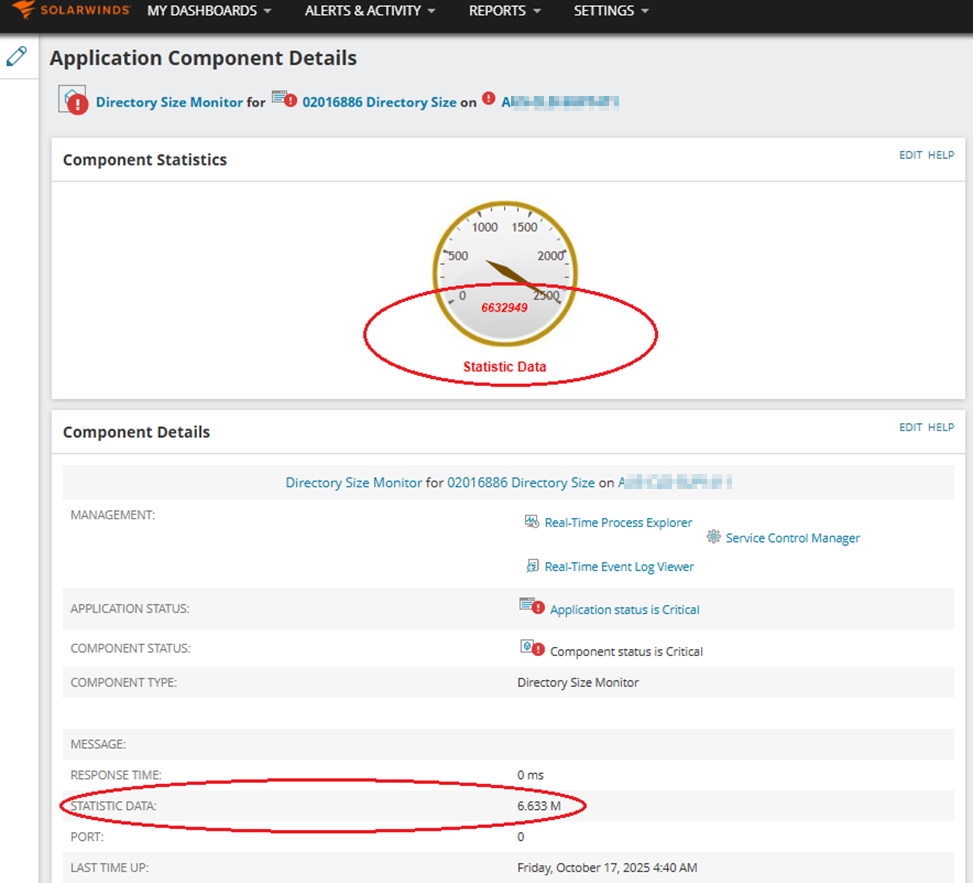The width and height of the screenshot is (973, 883).
Task: Click the Statistic Data gauge
Action: [x=505, y=274]
